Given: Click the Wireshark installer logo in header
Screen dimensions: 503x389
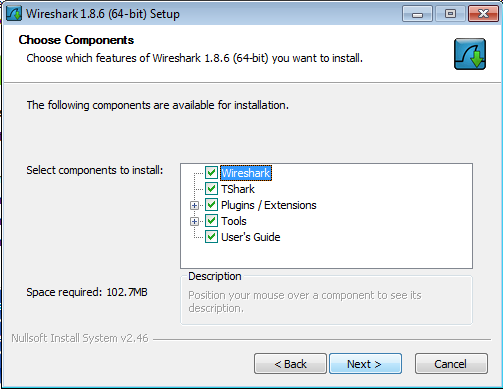Looking at the screenshot, I should click(470, 54).
